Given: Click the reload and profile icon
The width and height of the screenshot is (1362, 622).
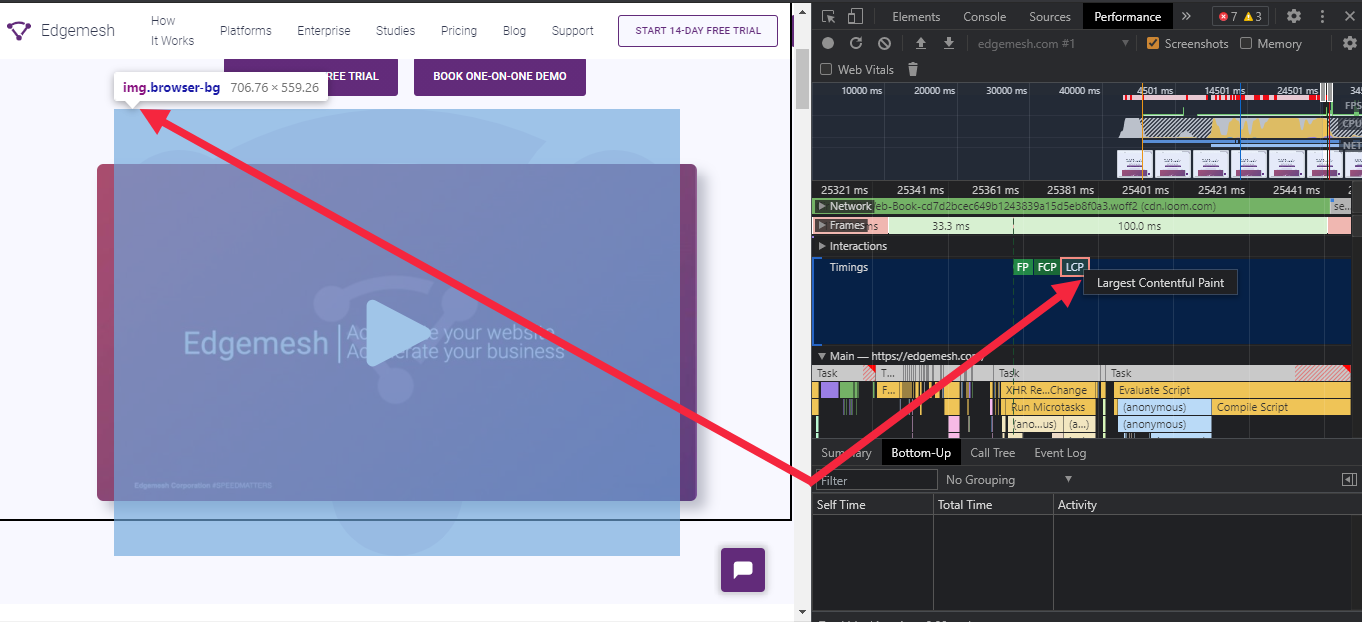Looking at the screenshot, I should [x=856, y=43].
